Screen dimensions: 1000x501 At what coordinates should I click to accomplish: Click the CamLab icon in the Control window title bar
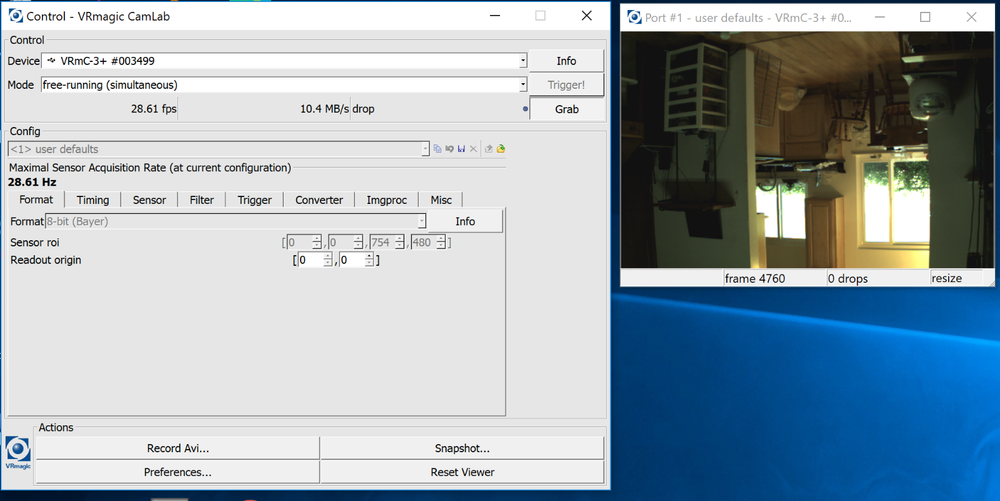[x=15, y=16]
